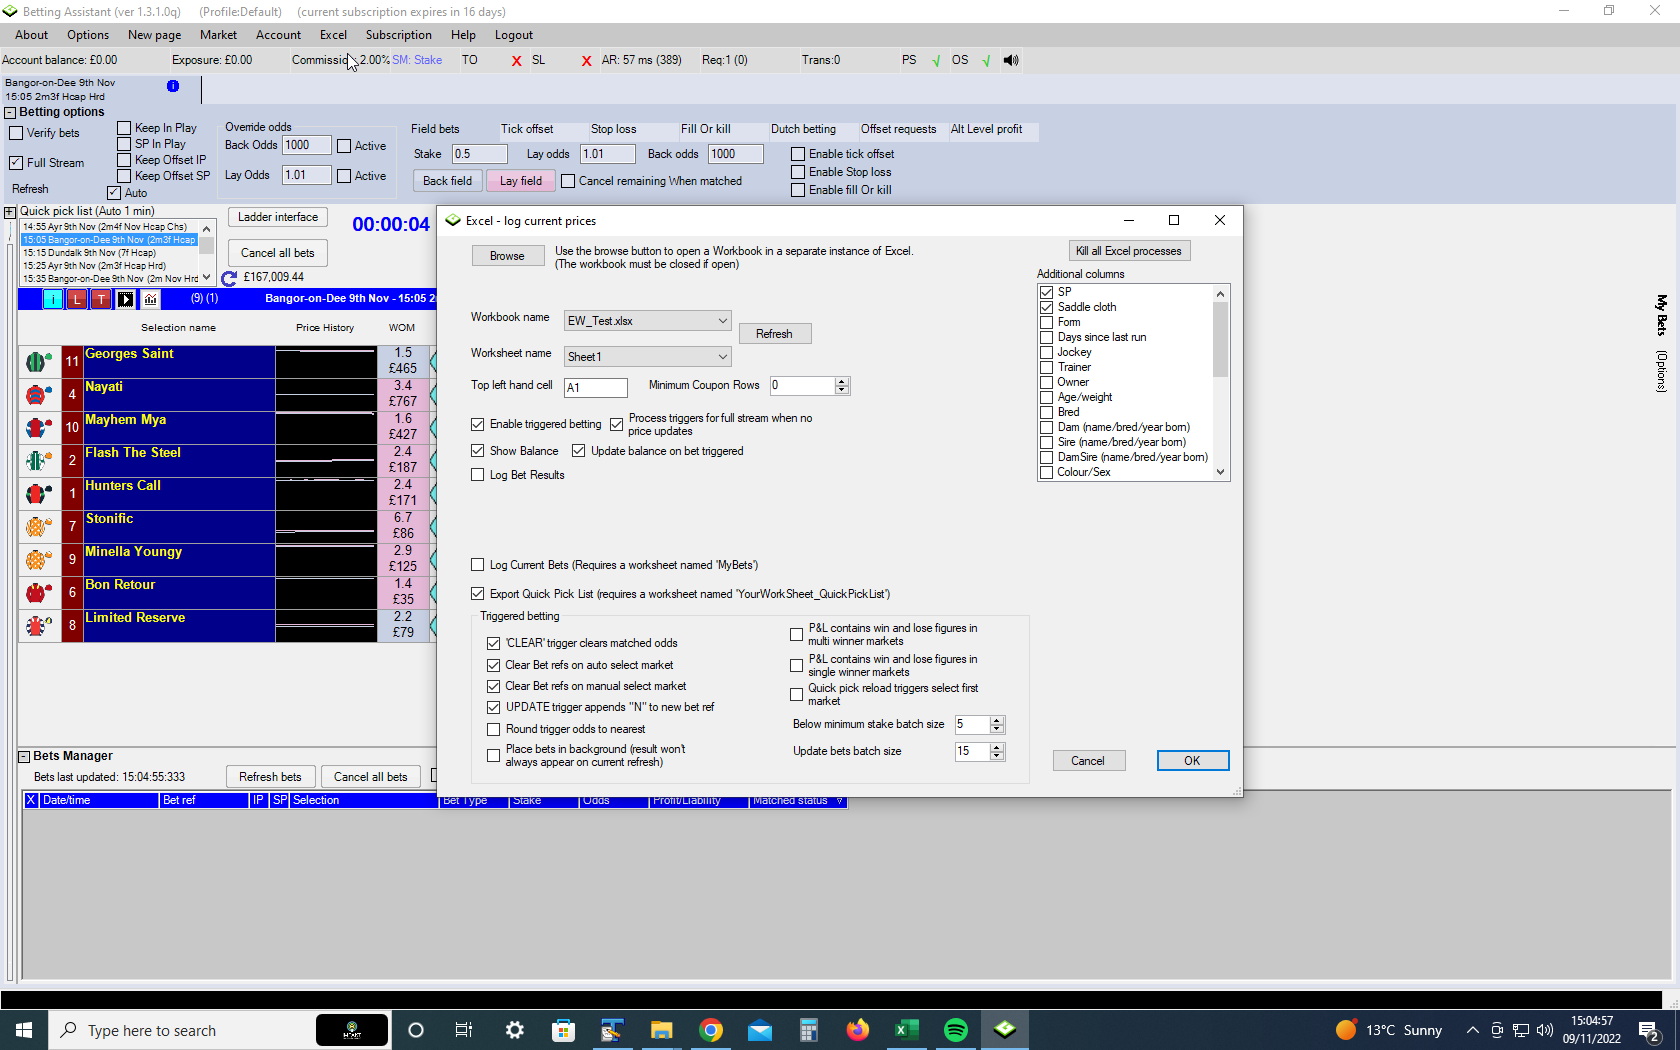Open the Subscription menu

pos(398,35)
